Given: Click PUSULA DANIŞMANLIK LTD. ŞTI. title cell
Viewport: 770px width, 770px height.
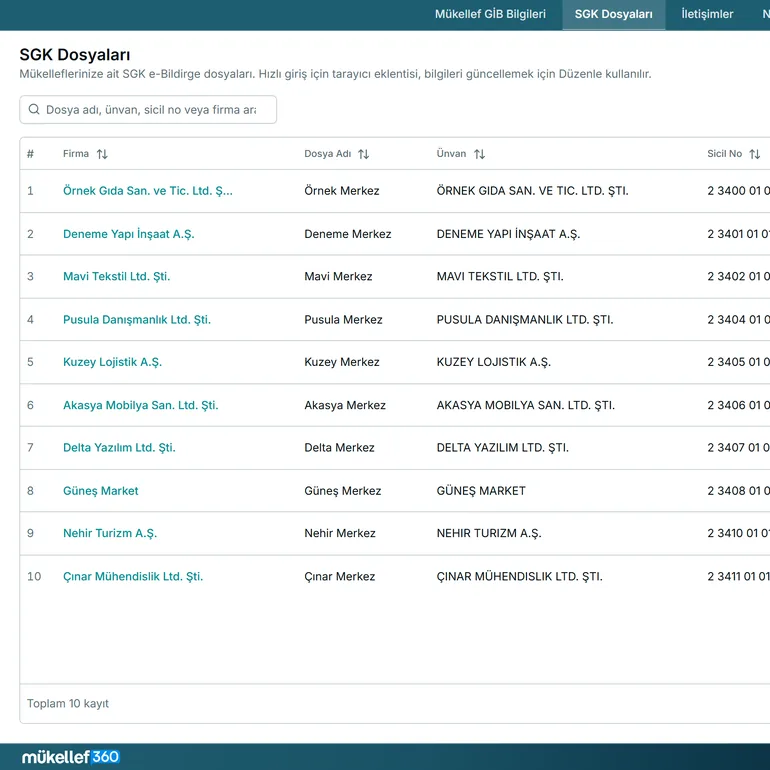Looking at the screenshot, I should [525, 319].
